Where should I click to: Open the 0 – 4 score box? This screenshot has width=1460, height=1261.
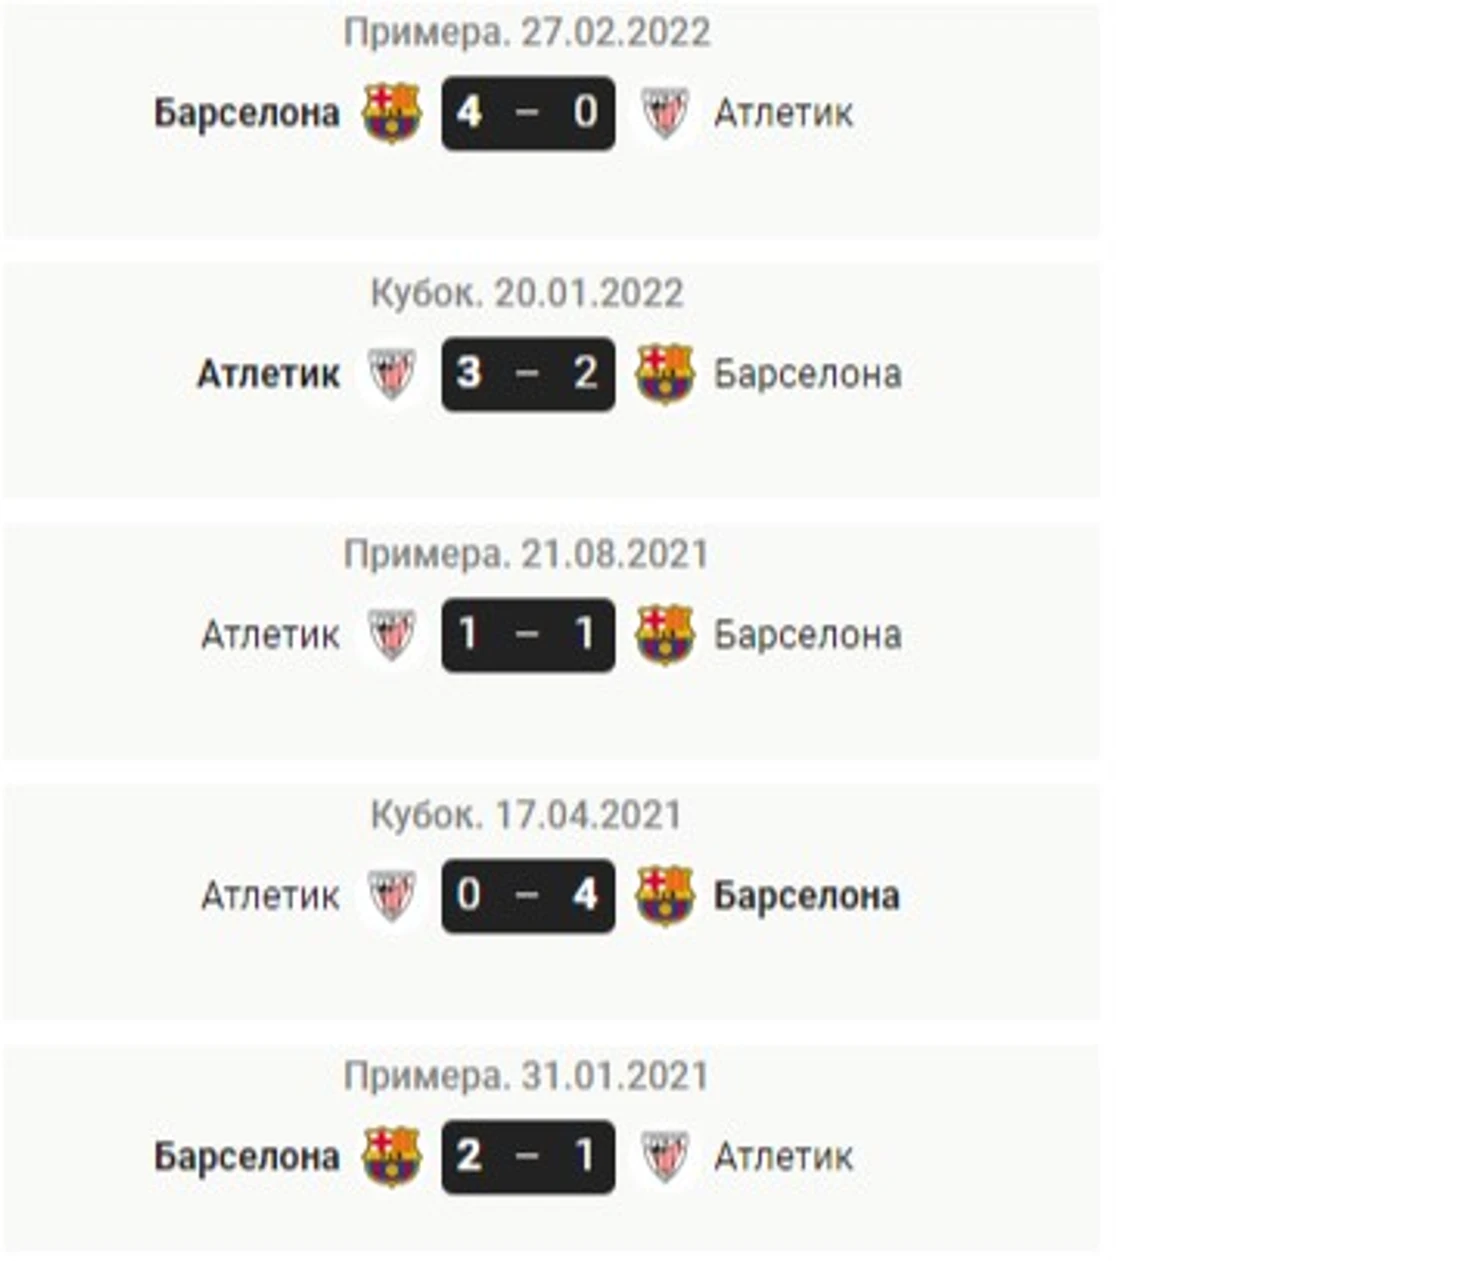pos(528,896)
